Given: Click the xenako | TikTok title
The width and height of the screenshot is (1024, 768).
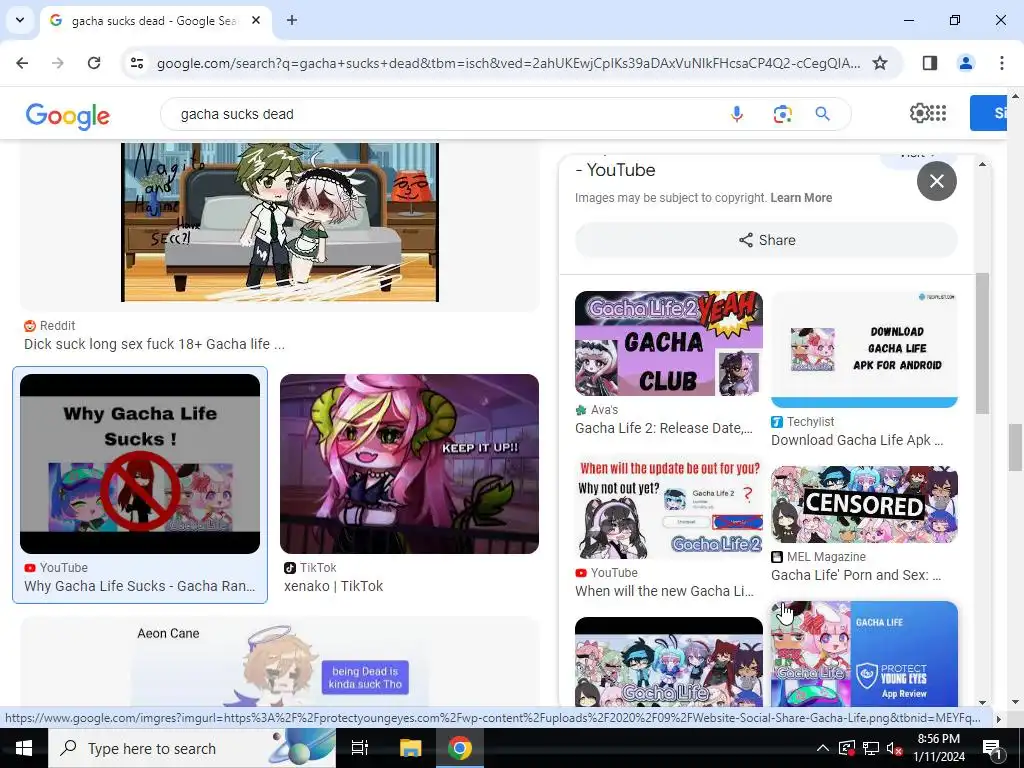Looking at the screenshot, I should click(333, 586).
